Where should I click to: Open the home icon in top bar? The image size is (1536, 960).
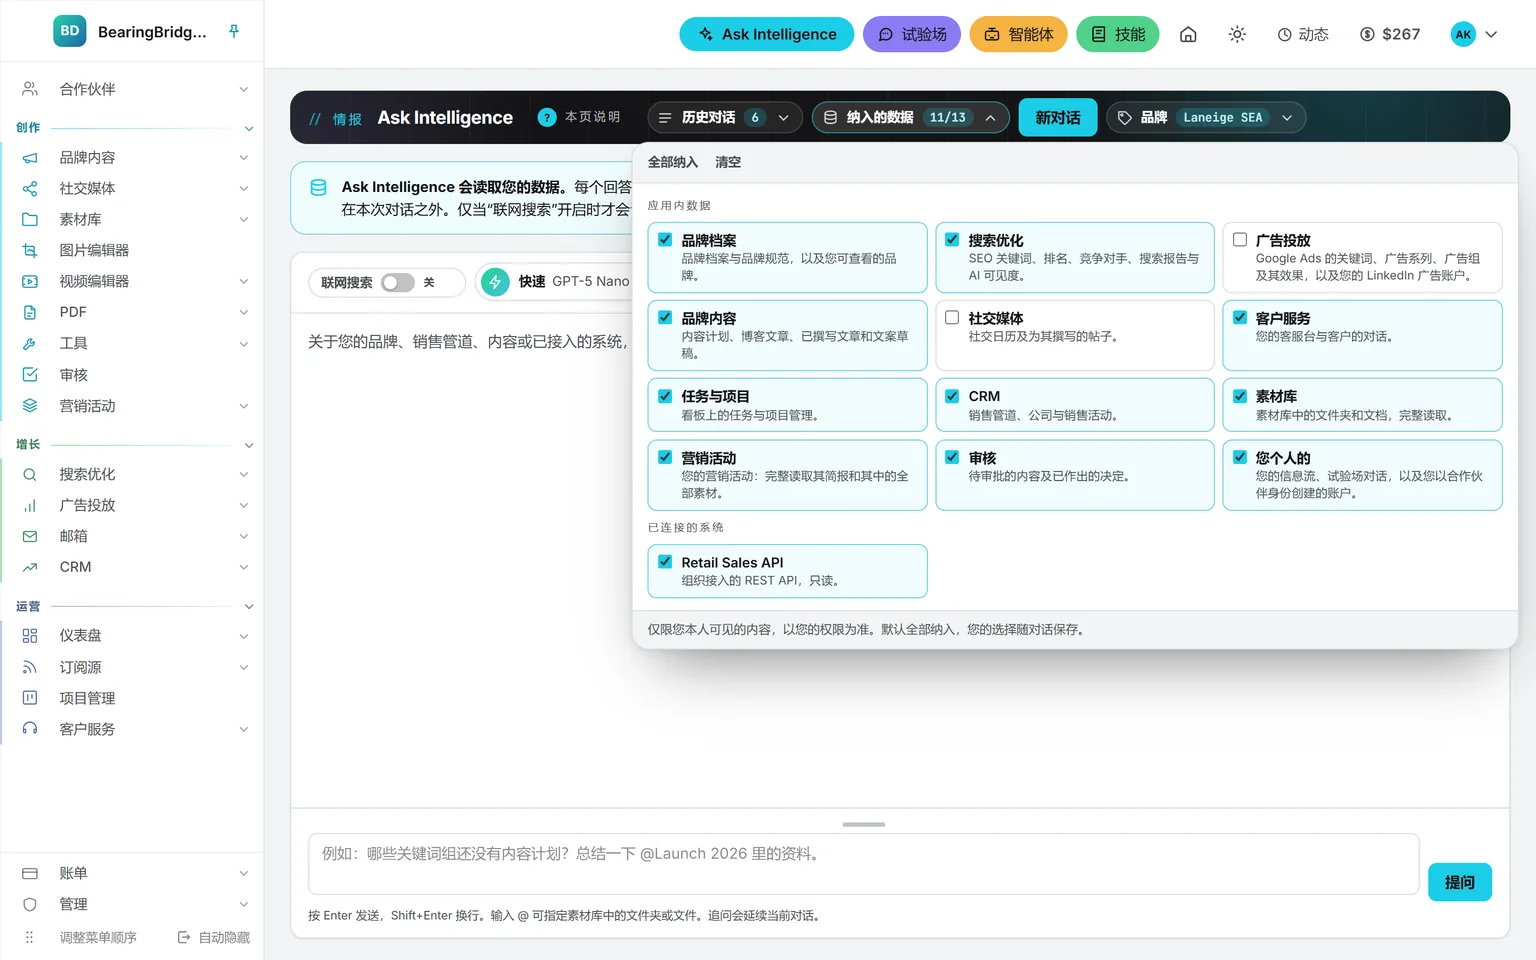[1188, 34]
